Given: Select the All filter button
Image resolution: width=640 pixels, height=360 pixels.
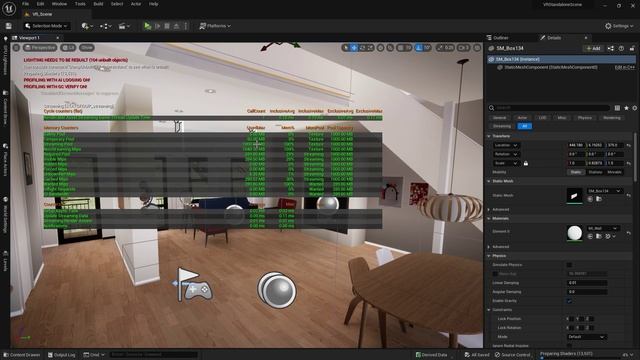Looking at the screenshot, I should [524, 126].
